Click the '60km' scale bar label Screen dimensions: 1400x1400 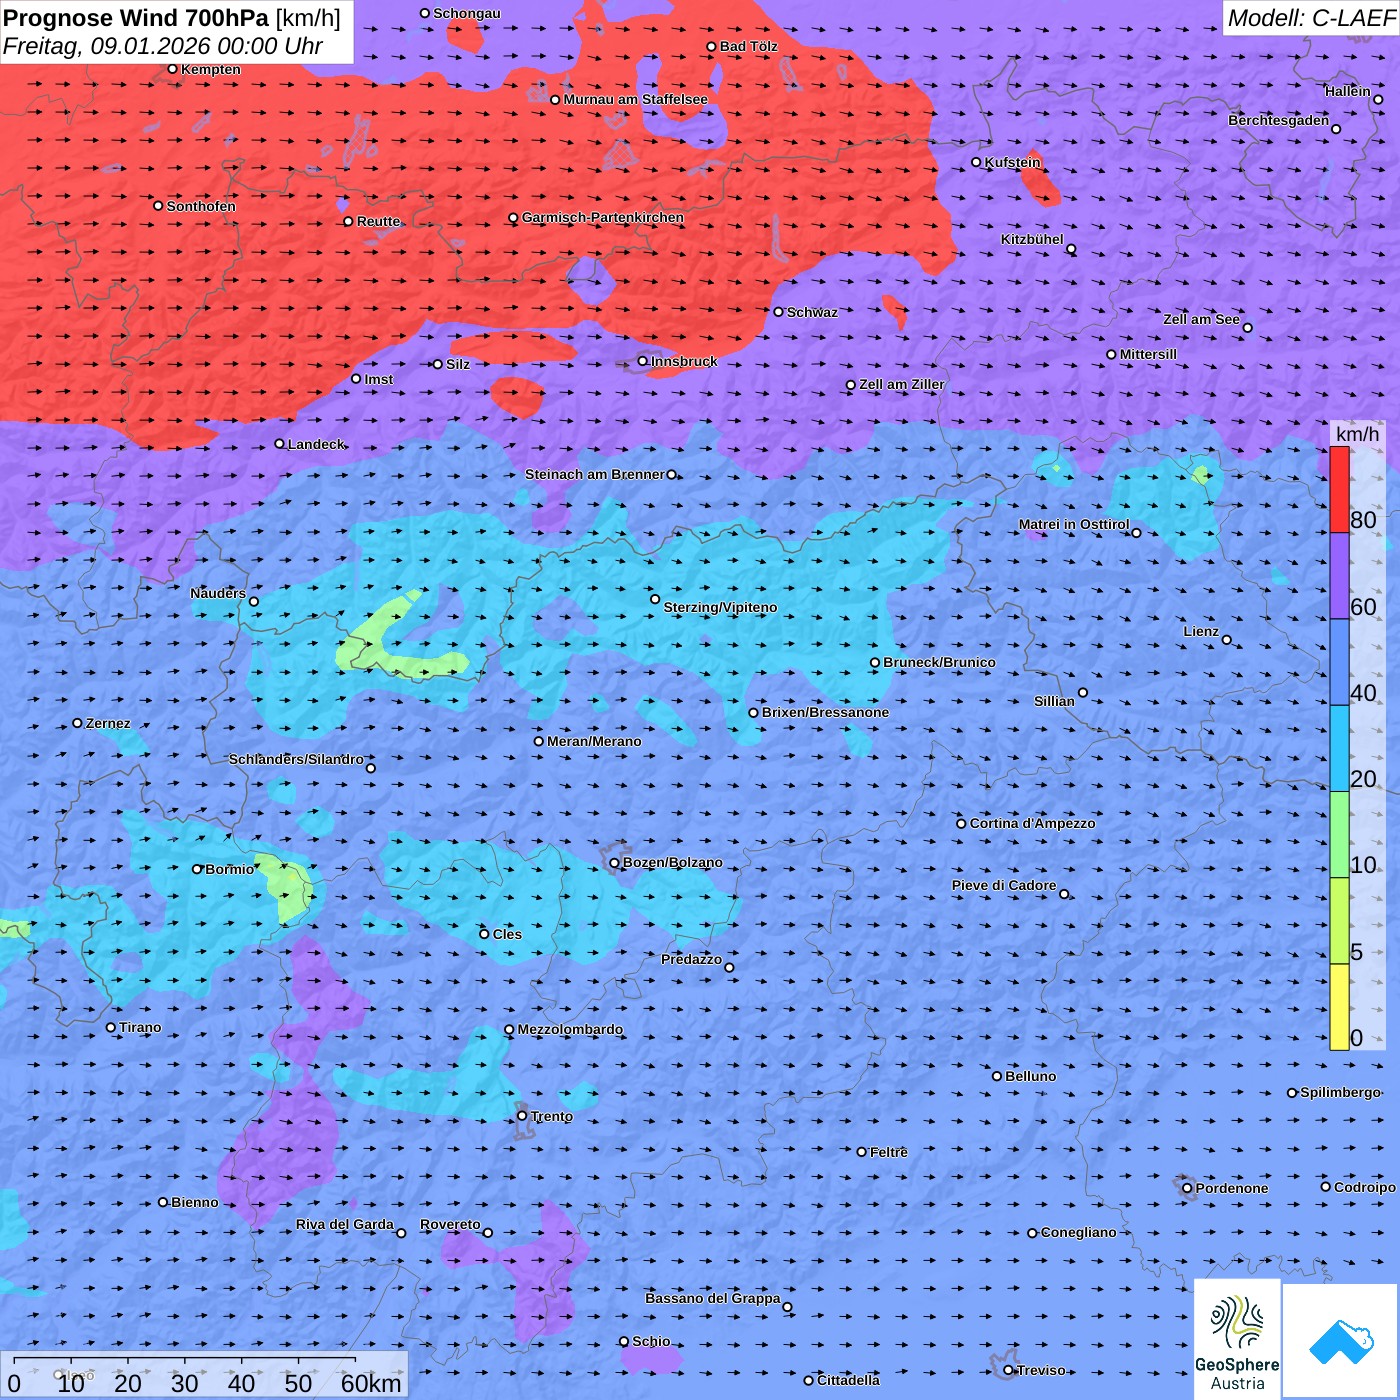(371, 1383)
